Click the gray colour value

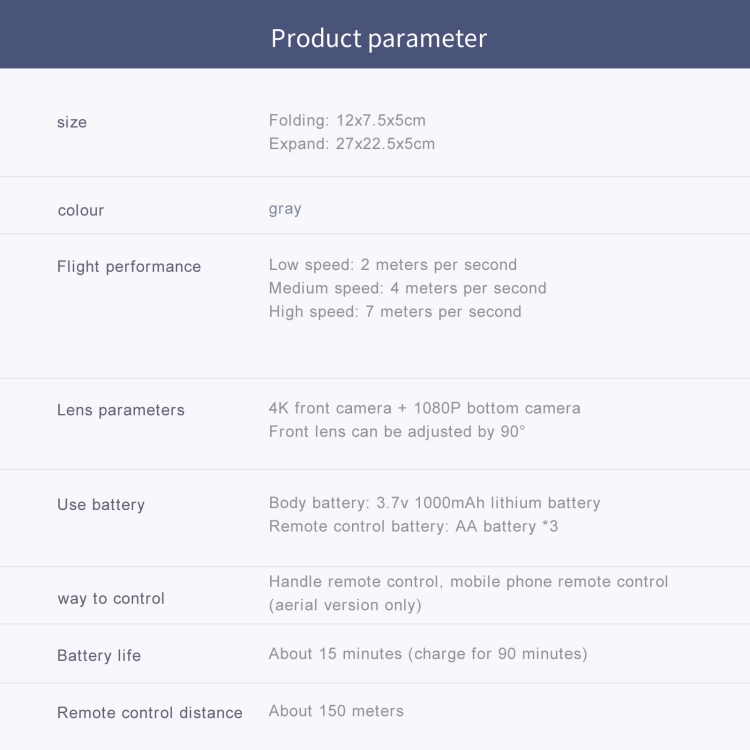point(285,209)
